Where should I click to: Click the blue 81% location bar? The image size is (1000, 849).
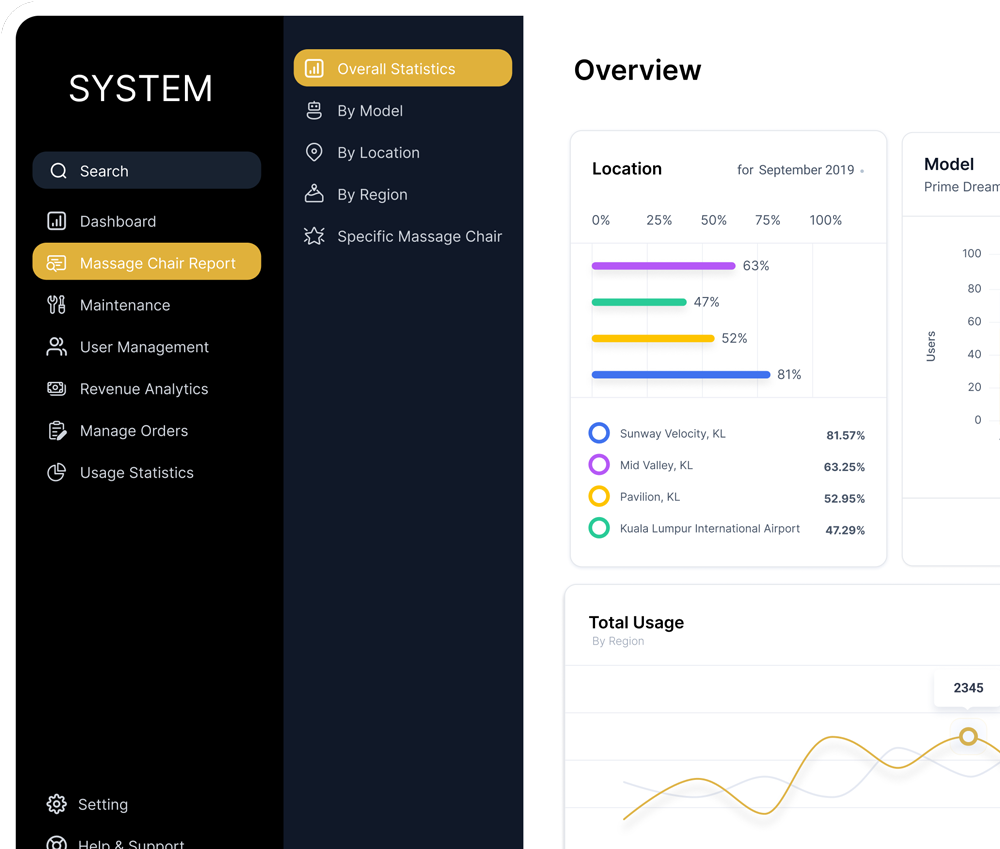point(681,375)
